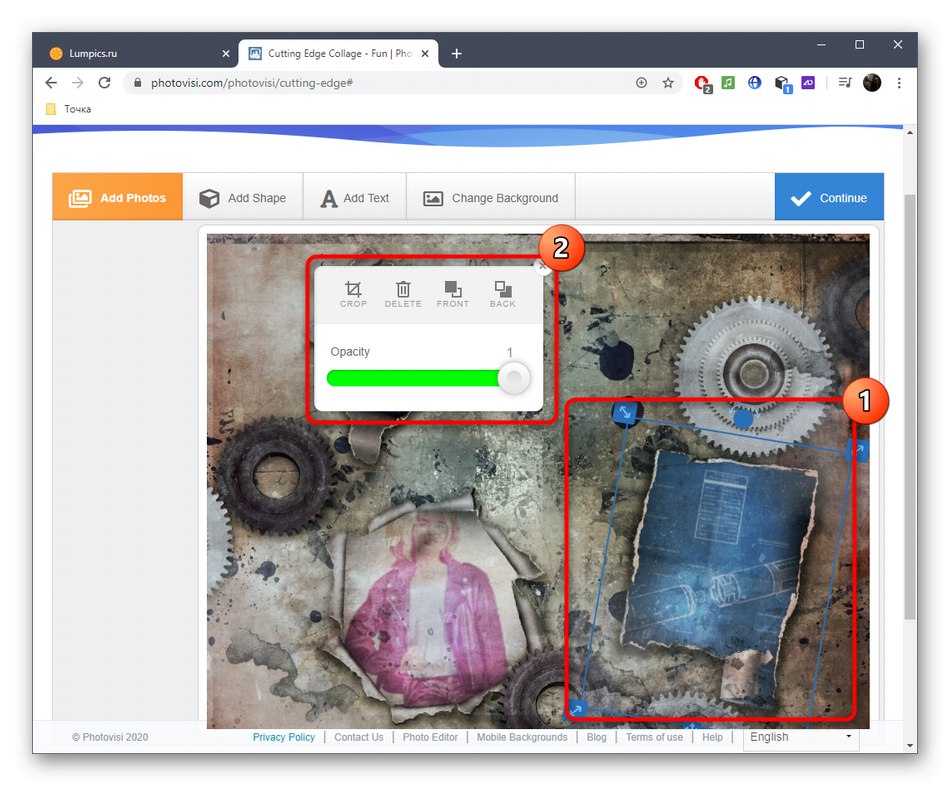Click the green music note extension
The width and height of the screenshot is (950, 786).
pyautogui.click(x=728, y=82)
